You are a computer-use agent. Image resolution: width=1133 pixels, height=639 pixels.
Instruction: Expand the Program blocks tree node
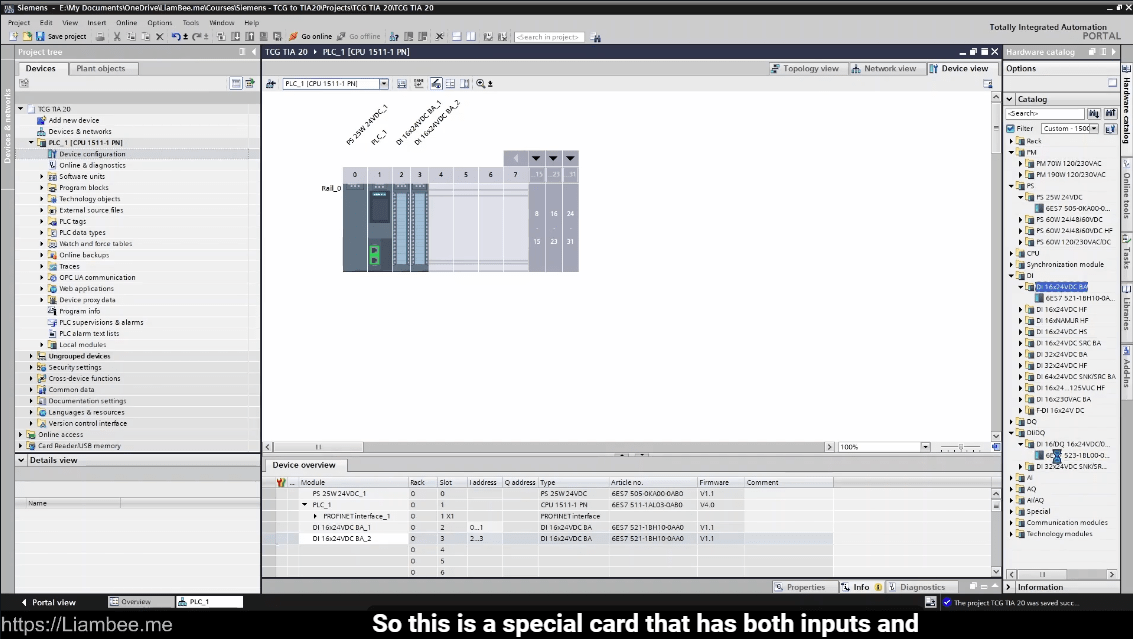tap(42, 188)
